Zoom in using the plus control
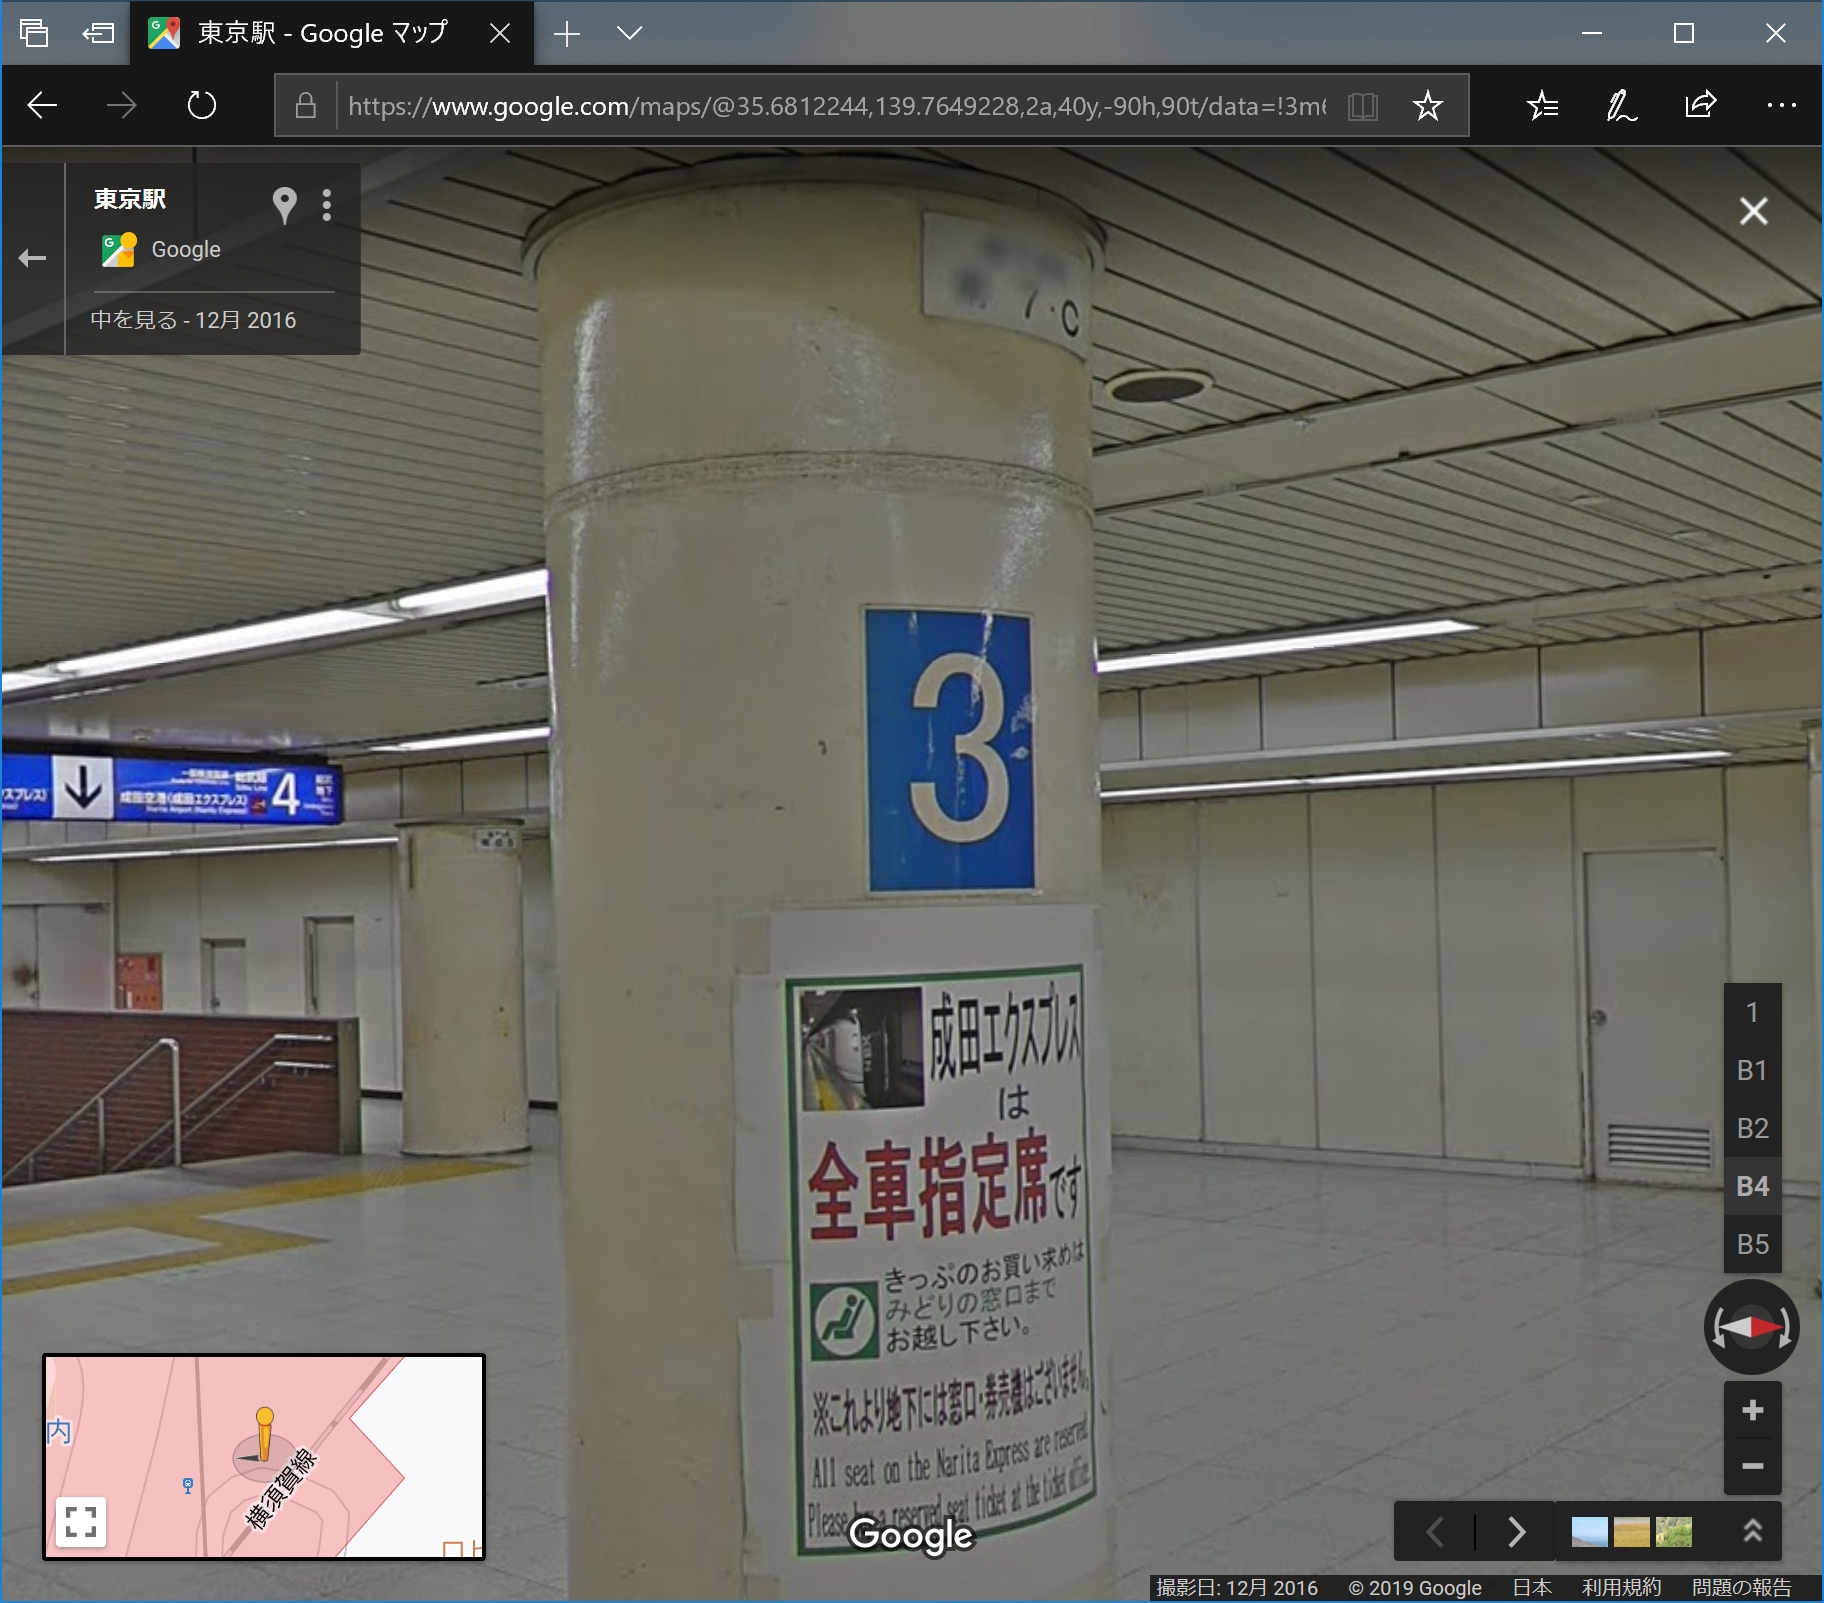Image resolution: width=1824 pixels, height=1603 pixels. pos(1752,1411)
